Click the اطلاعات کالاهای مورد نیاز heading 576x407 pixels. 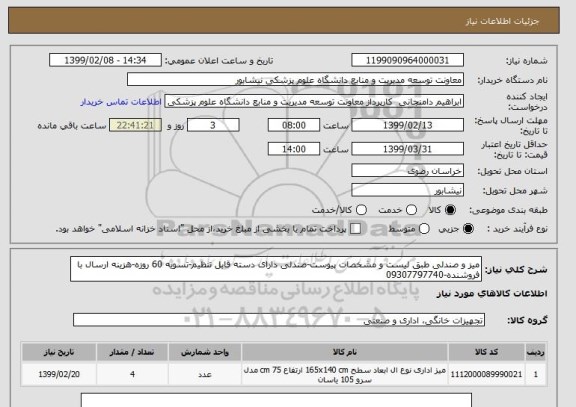[x=492, y=293]
